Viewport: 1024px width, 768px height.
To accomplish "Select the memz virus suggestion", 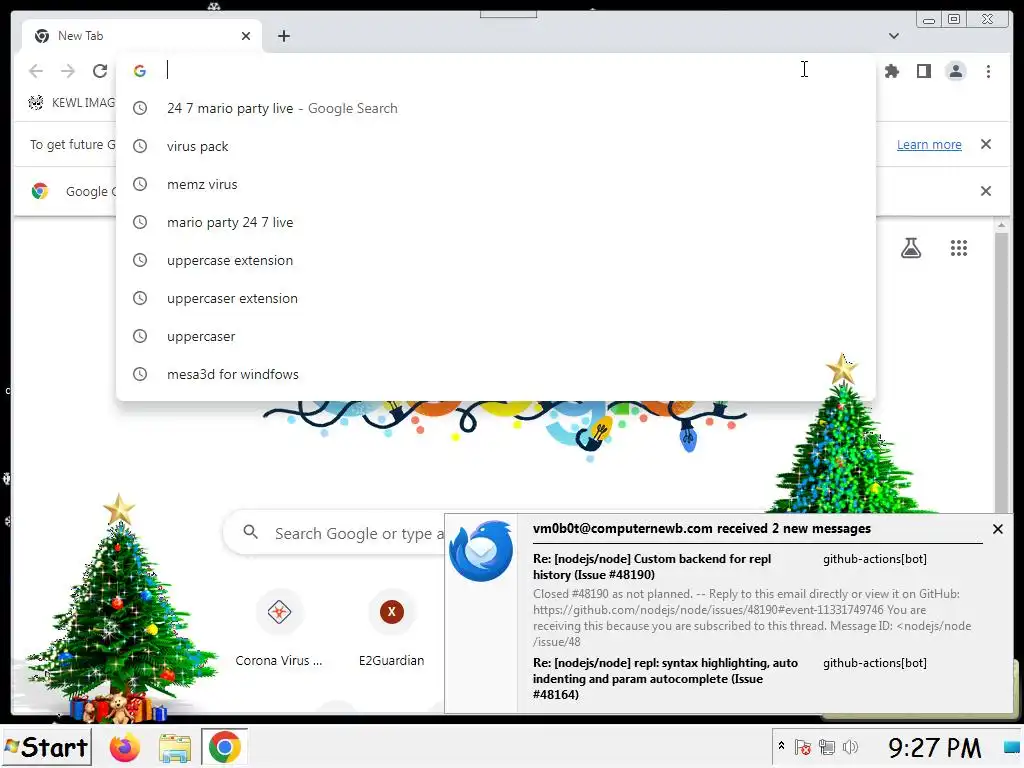I will coord(496,184).
